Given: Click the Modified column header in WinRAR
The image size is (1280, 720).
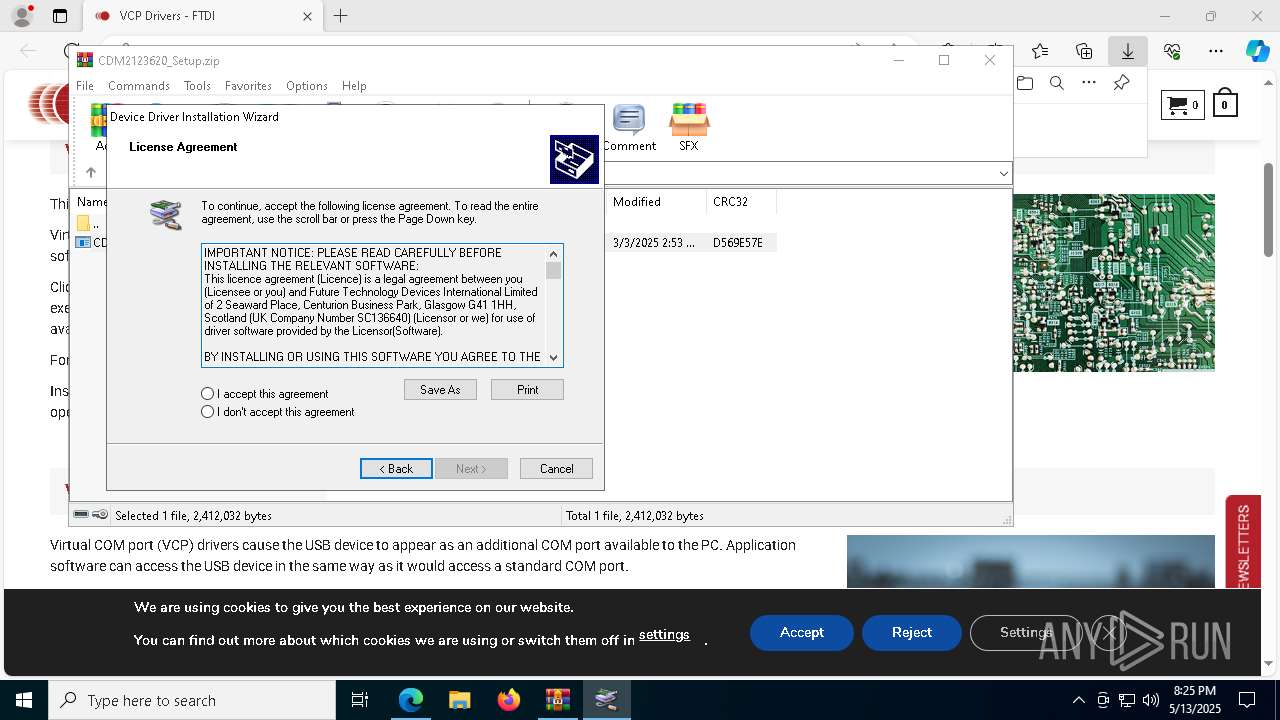Looking at the screenshot, I should pyautogui.click(x=655, y=202).
